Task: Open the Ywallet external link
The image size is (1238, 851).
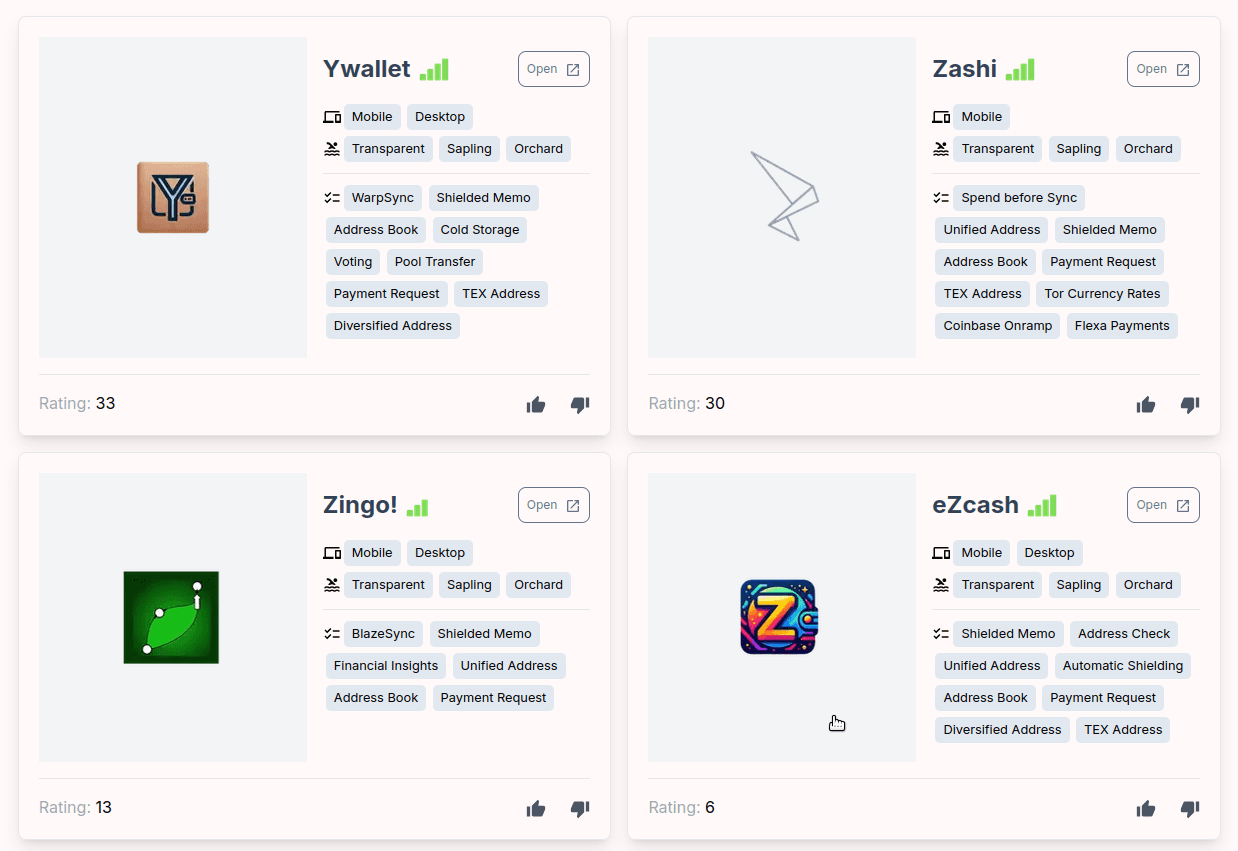Action: [x=554, y=69]
